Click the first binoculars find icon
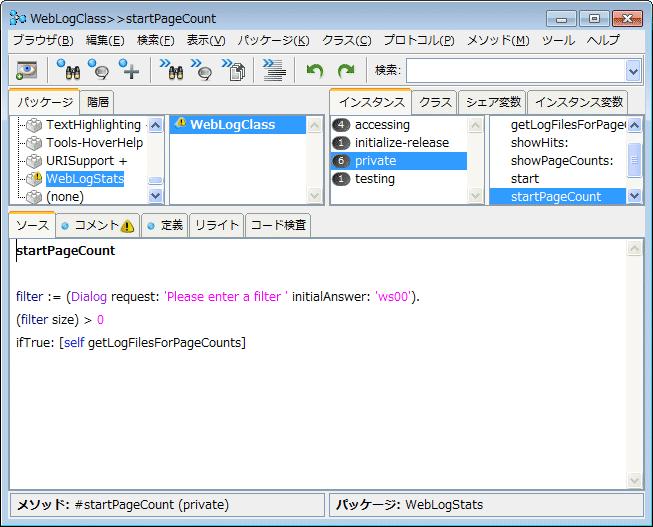This screenshot has height=527, width=653. [68, 70]
